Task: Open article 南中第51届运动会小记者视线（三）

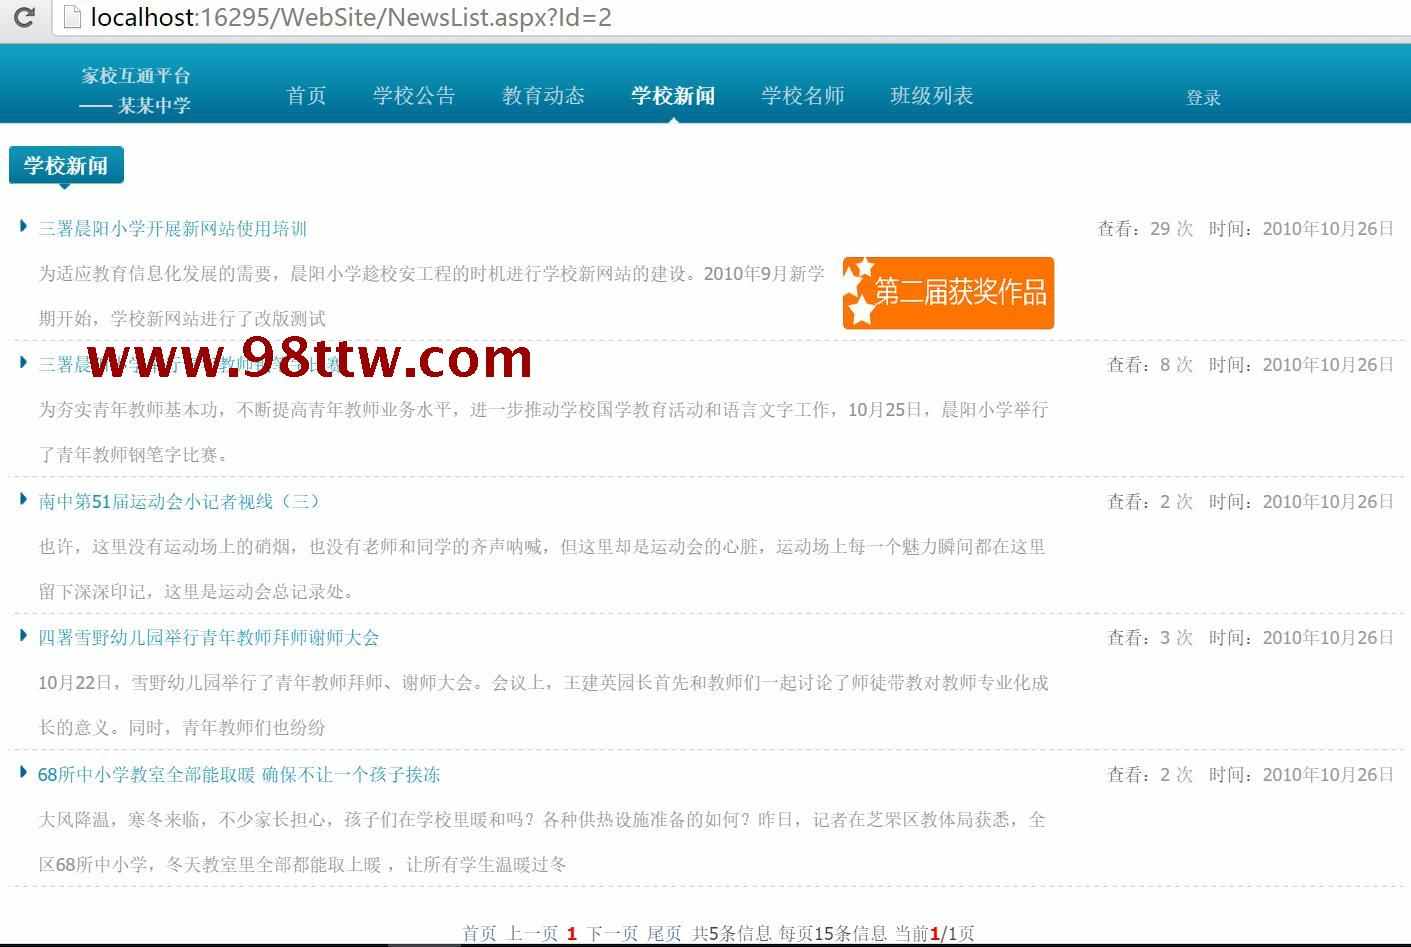Action: pos(179,501)
